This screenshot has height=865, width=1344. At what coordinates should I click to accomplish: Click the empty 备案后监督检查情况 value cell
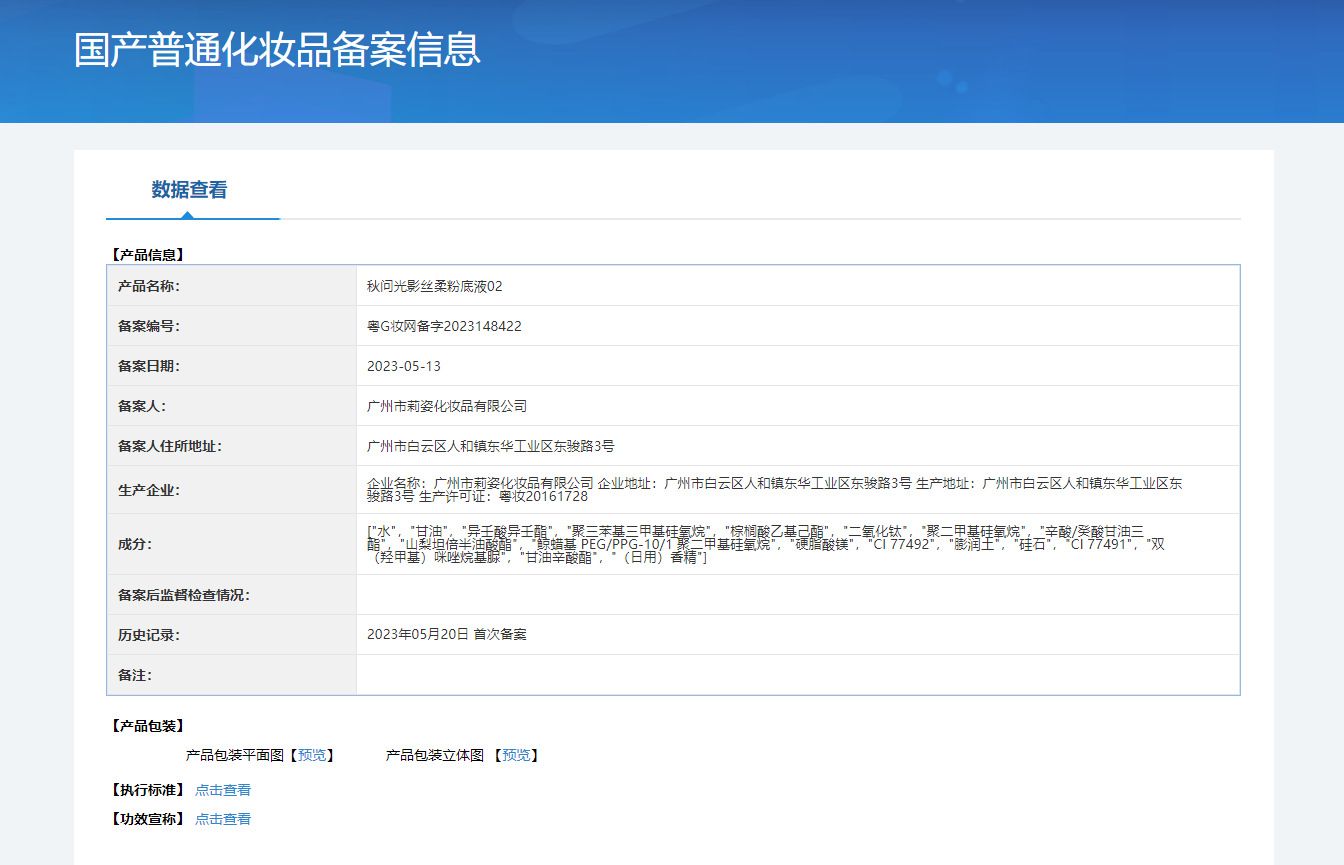click(797, 595)
